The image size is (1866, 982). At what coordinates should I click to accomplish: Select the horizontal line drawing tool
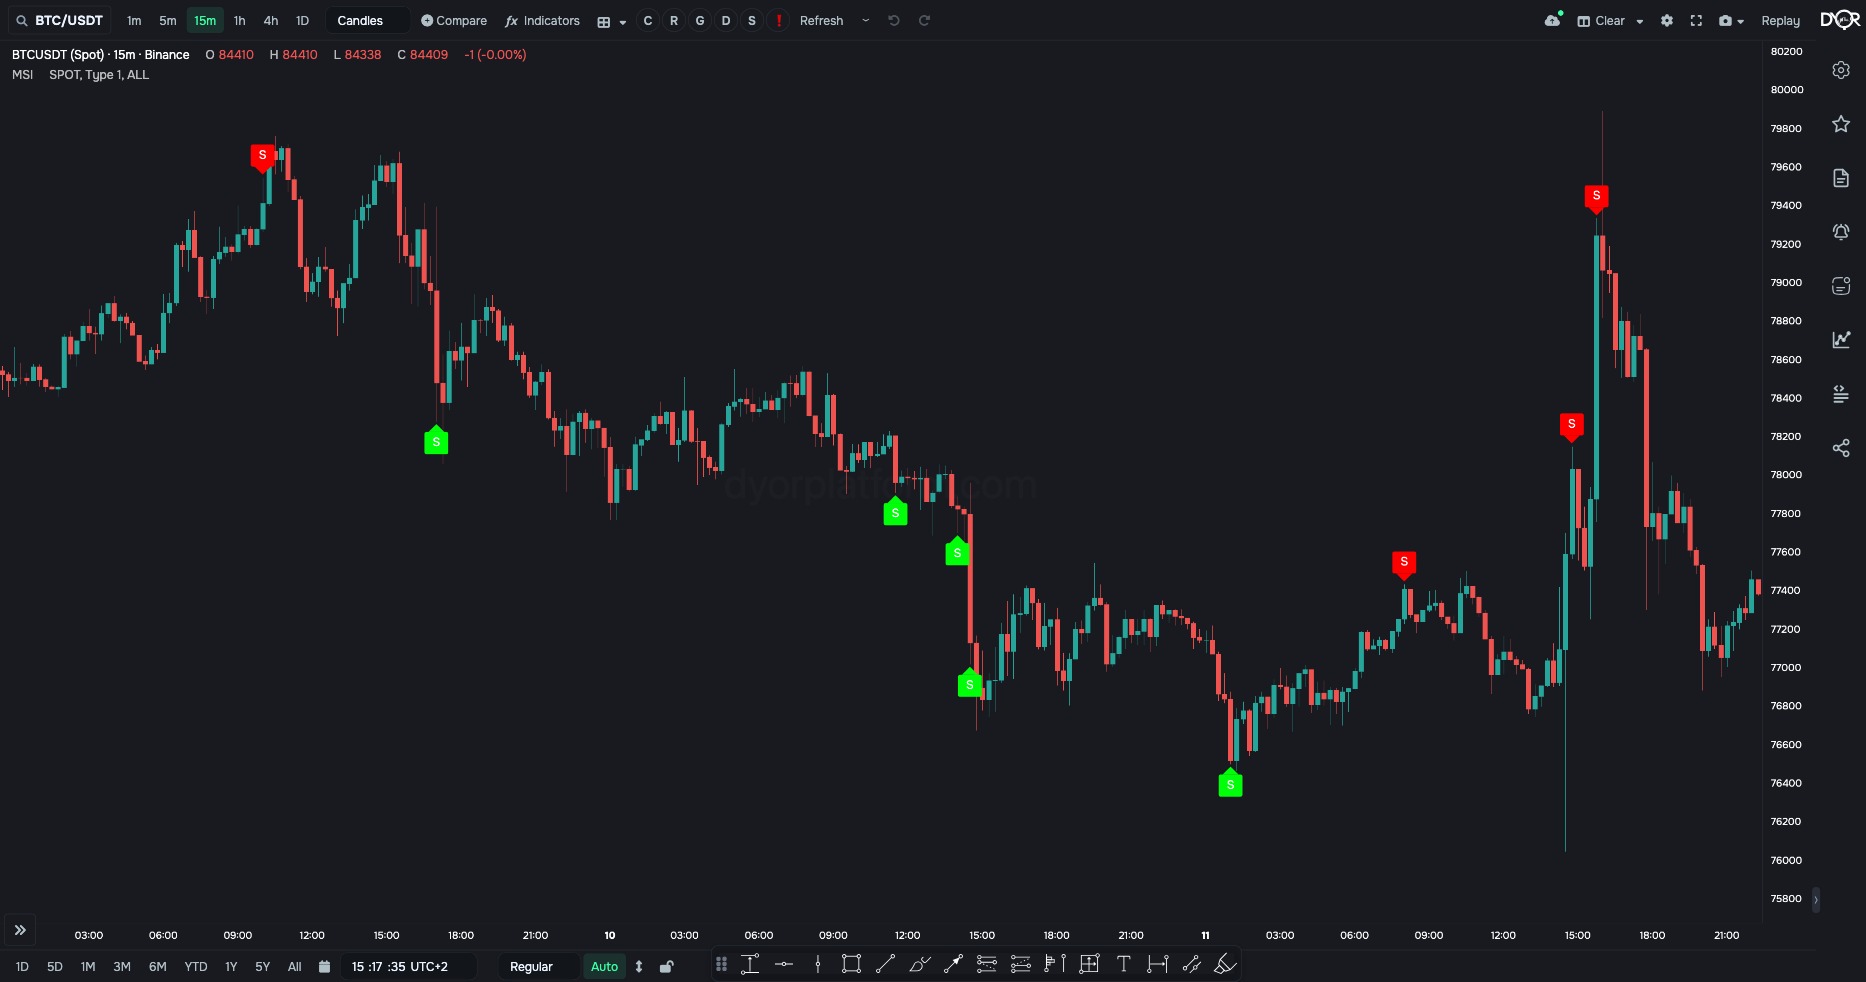pos(784,964)
